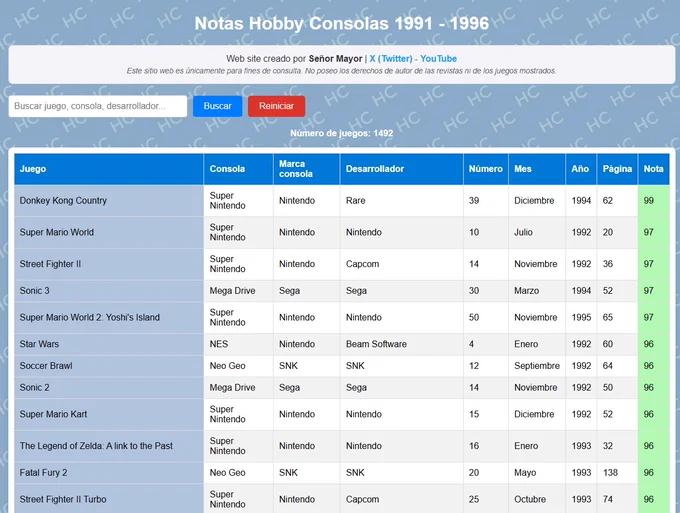680x513 pixels.
Task: Click Enero month in the Star Wars row
Action: tap(537, 344)
